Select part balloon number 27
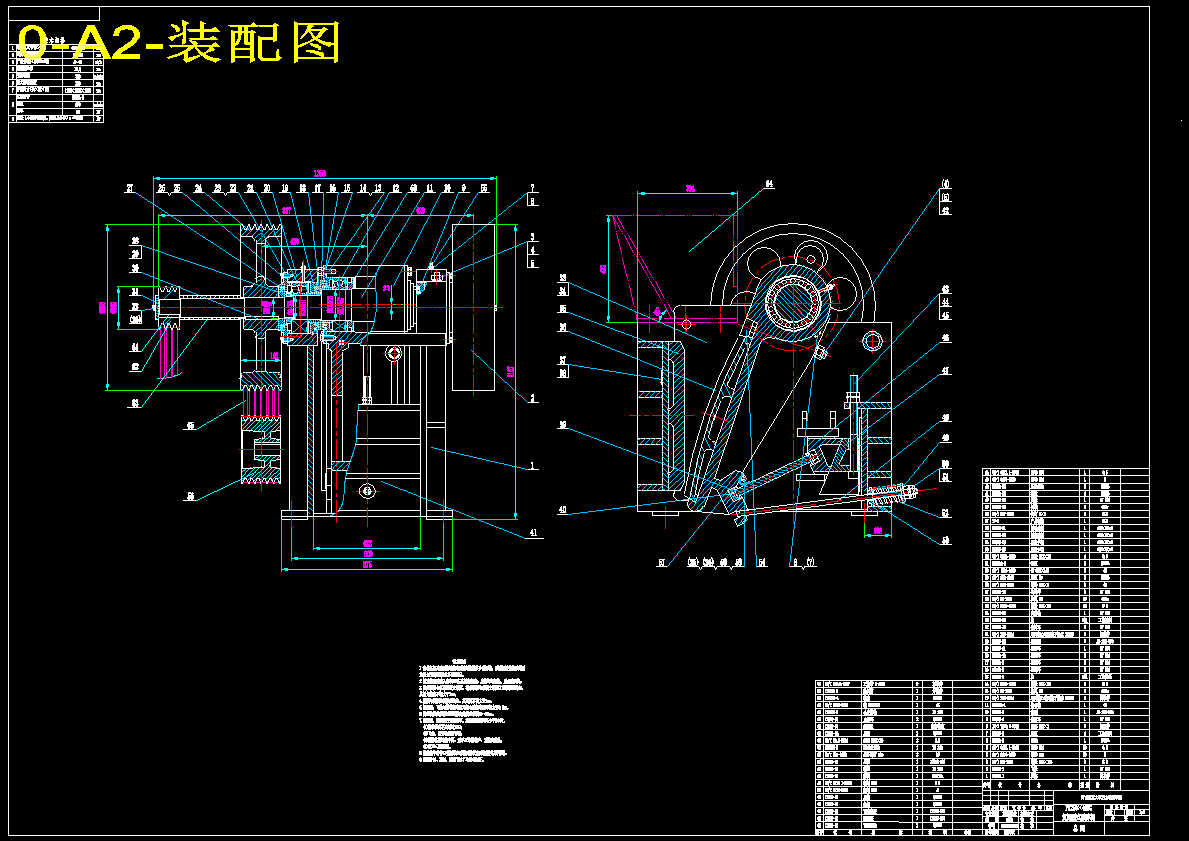Viewport: 1189px width, 841px height. click(130, 188)
